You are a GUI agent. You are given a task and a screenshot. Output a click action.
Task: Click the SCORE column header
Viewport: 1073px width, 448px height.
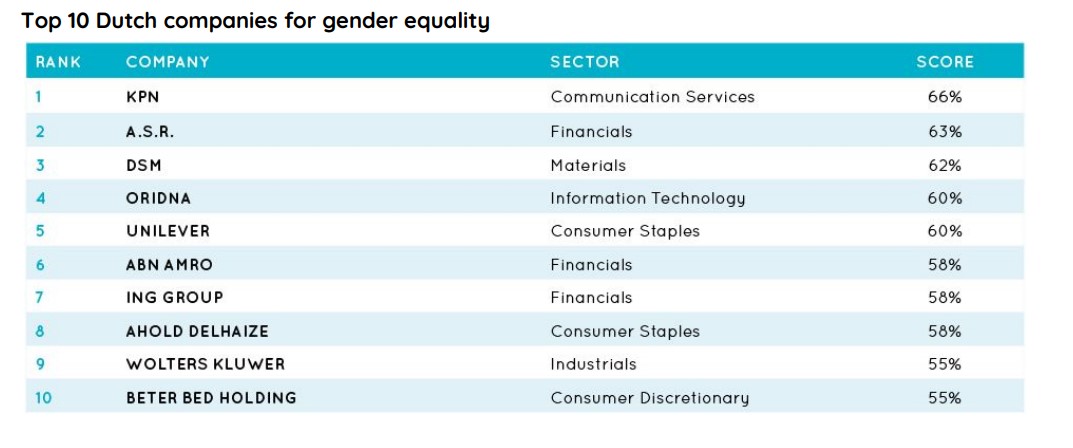pos(944,62)
